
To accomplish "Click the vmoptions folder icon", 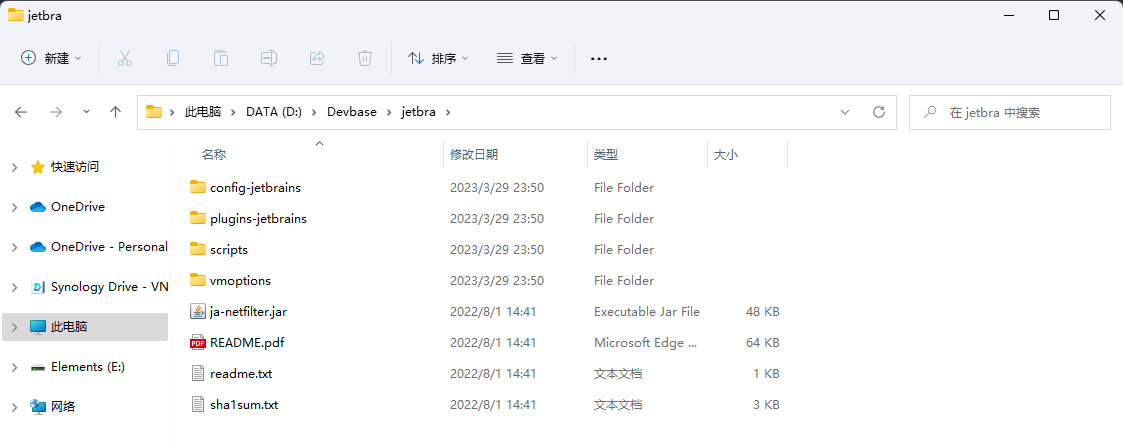I will pos(198,281).
